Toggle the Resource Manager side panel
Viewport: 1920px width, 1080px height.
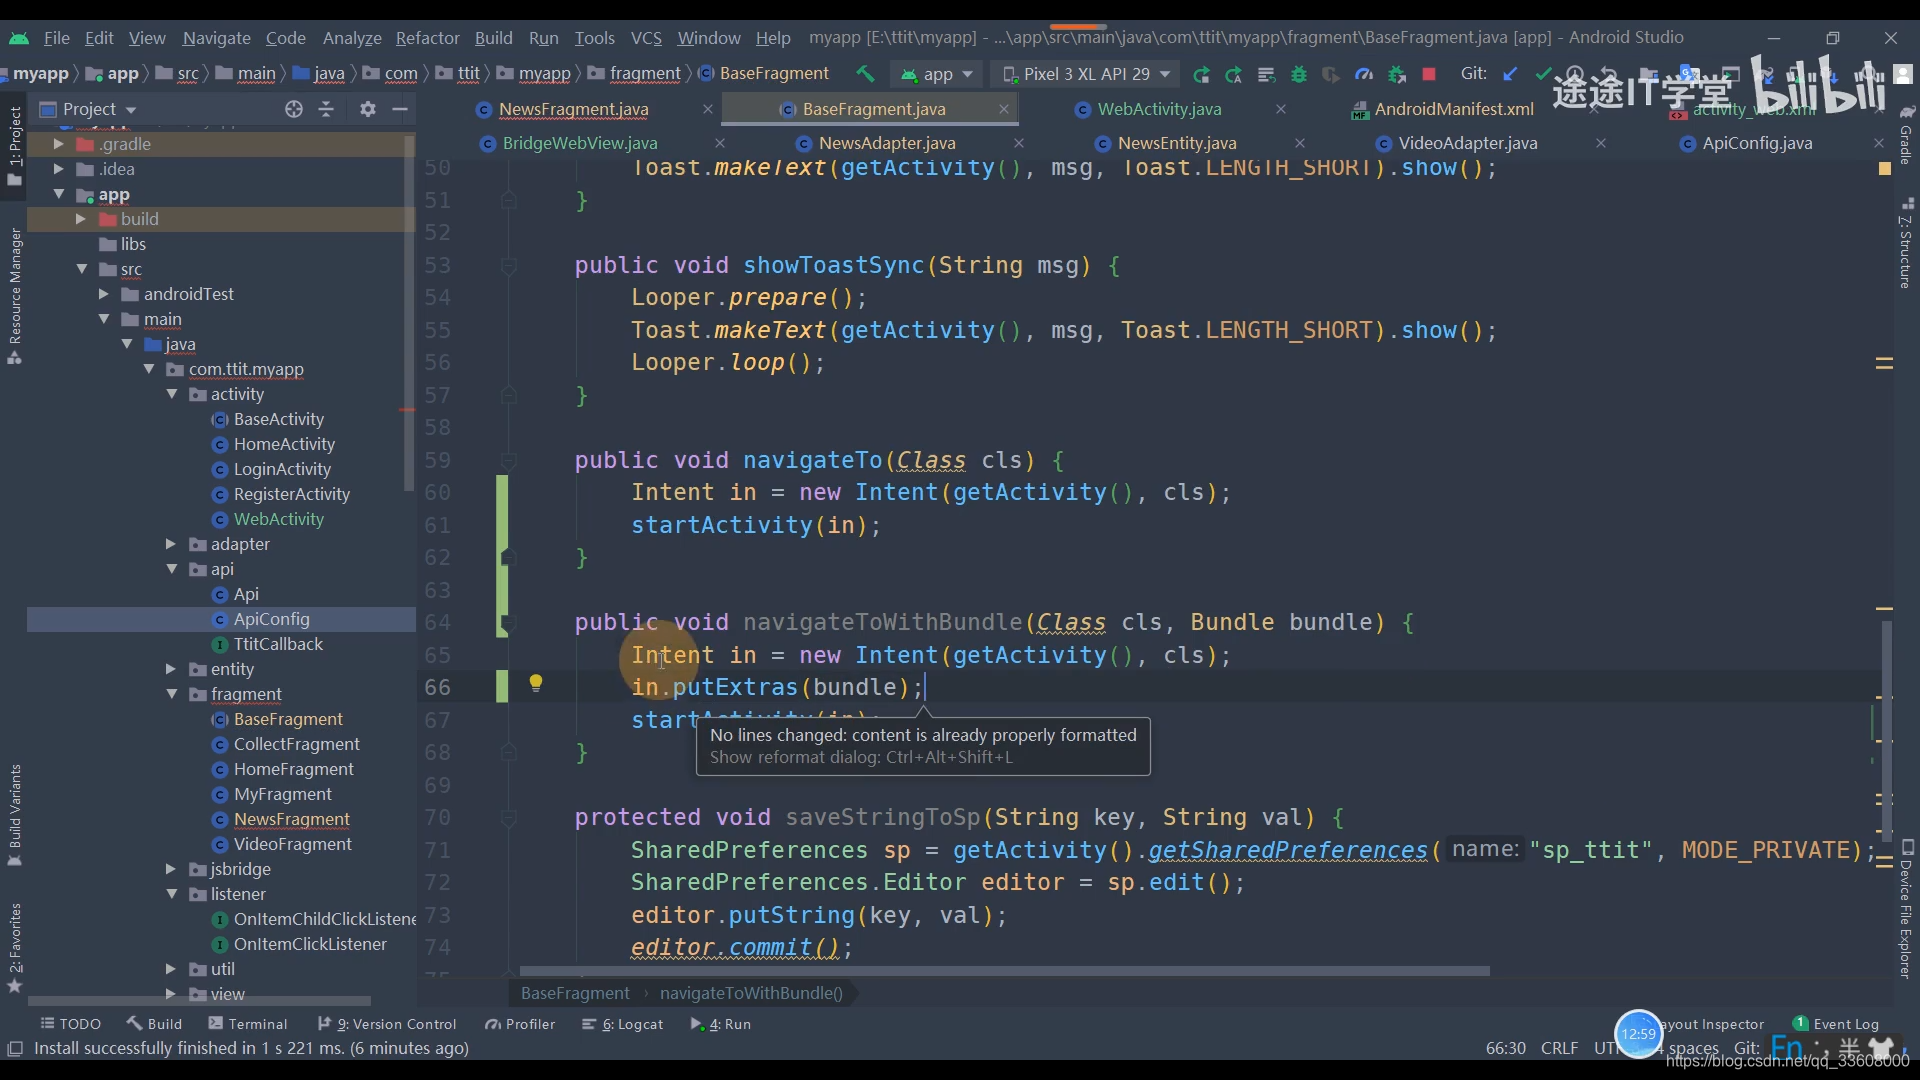click(14, 296)
